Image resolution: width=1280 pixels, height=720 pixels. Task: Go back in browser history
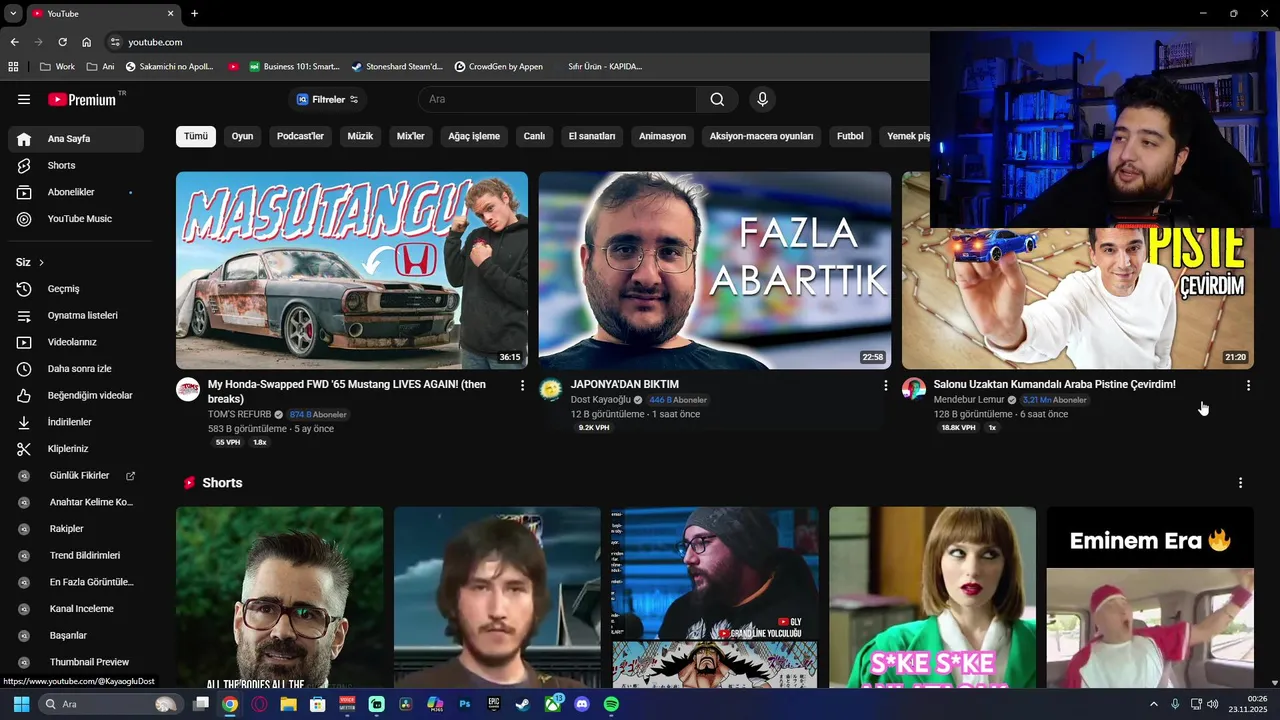[14, 42]
